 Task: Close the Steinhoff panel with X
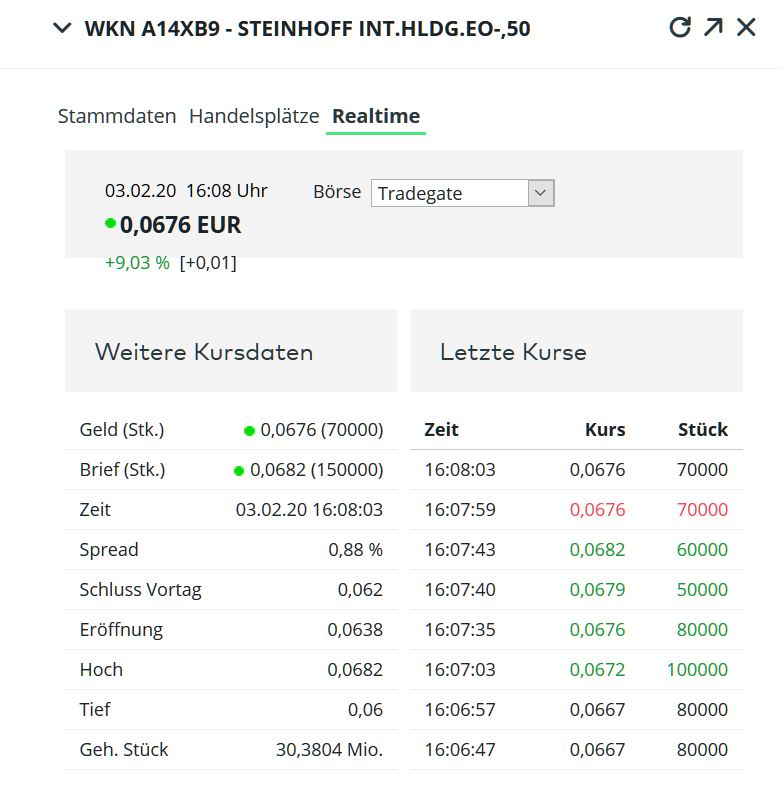(x=746, y=28)
